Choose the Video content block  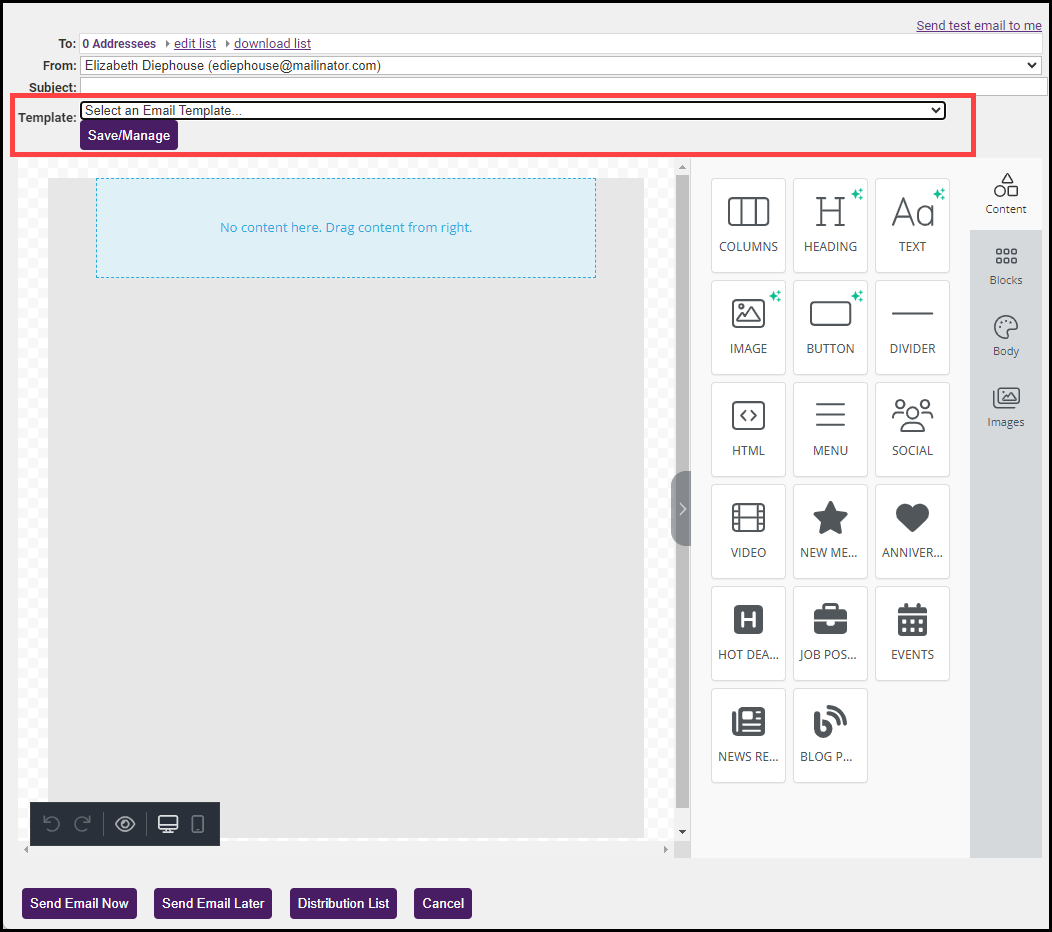[748, 531]
